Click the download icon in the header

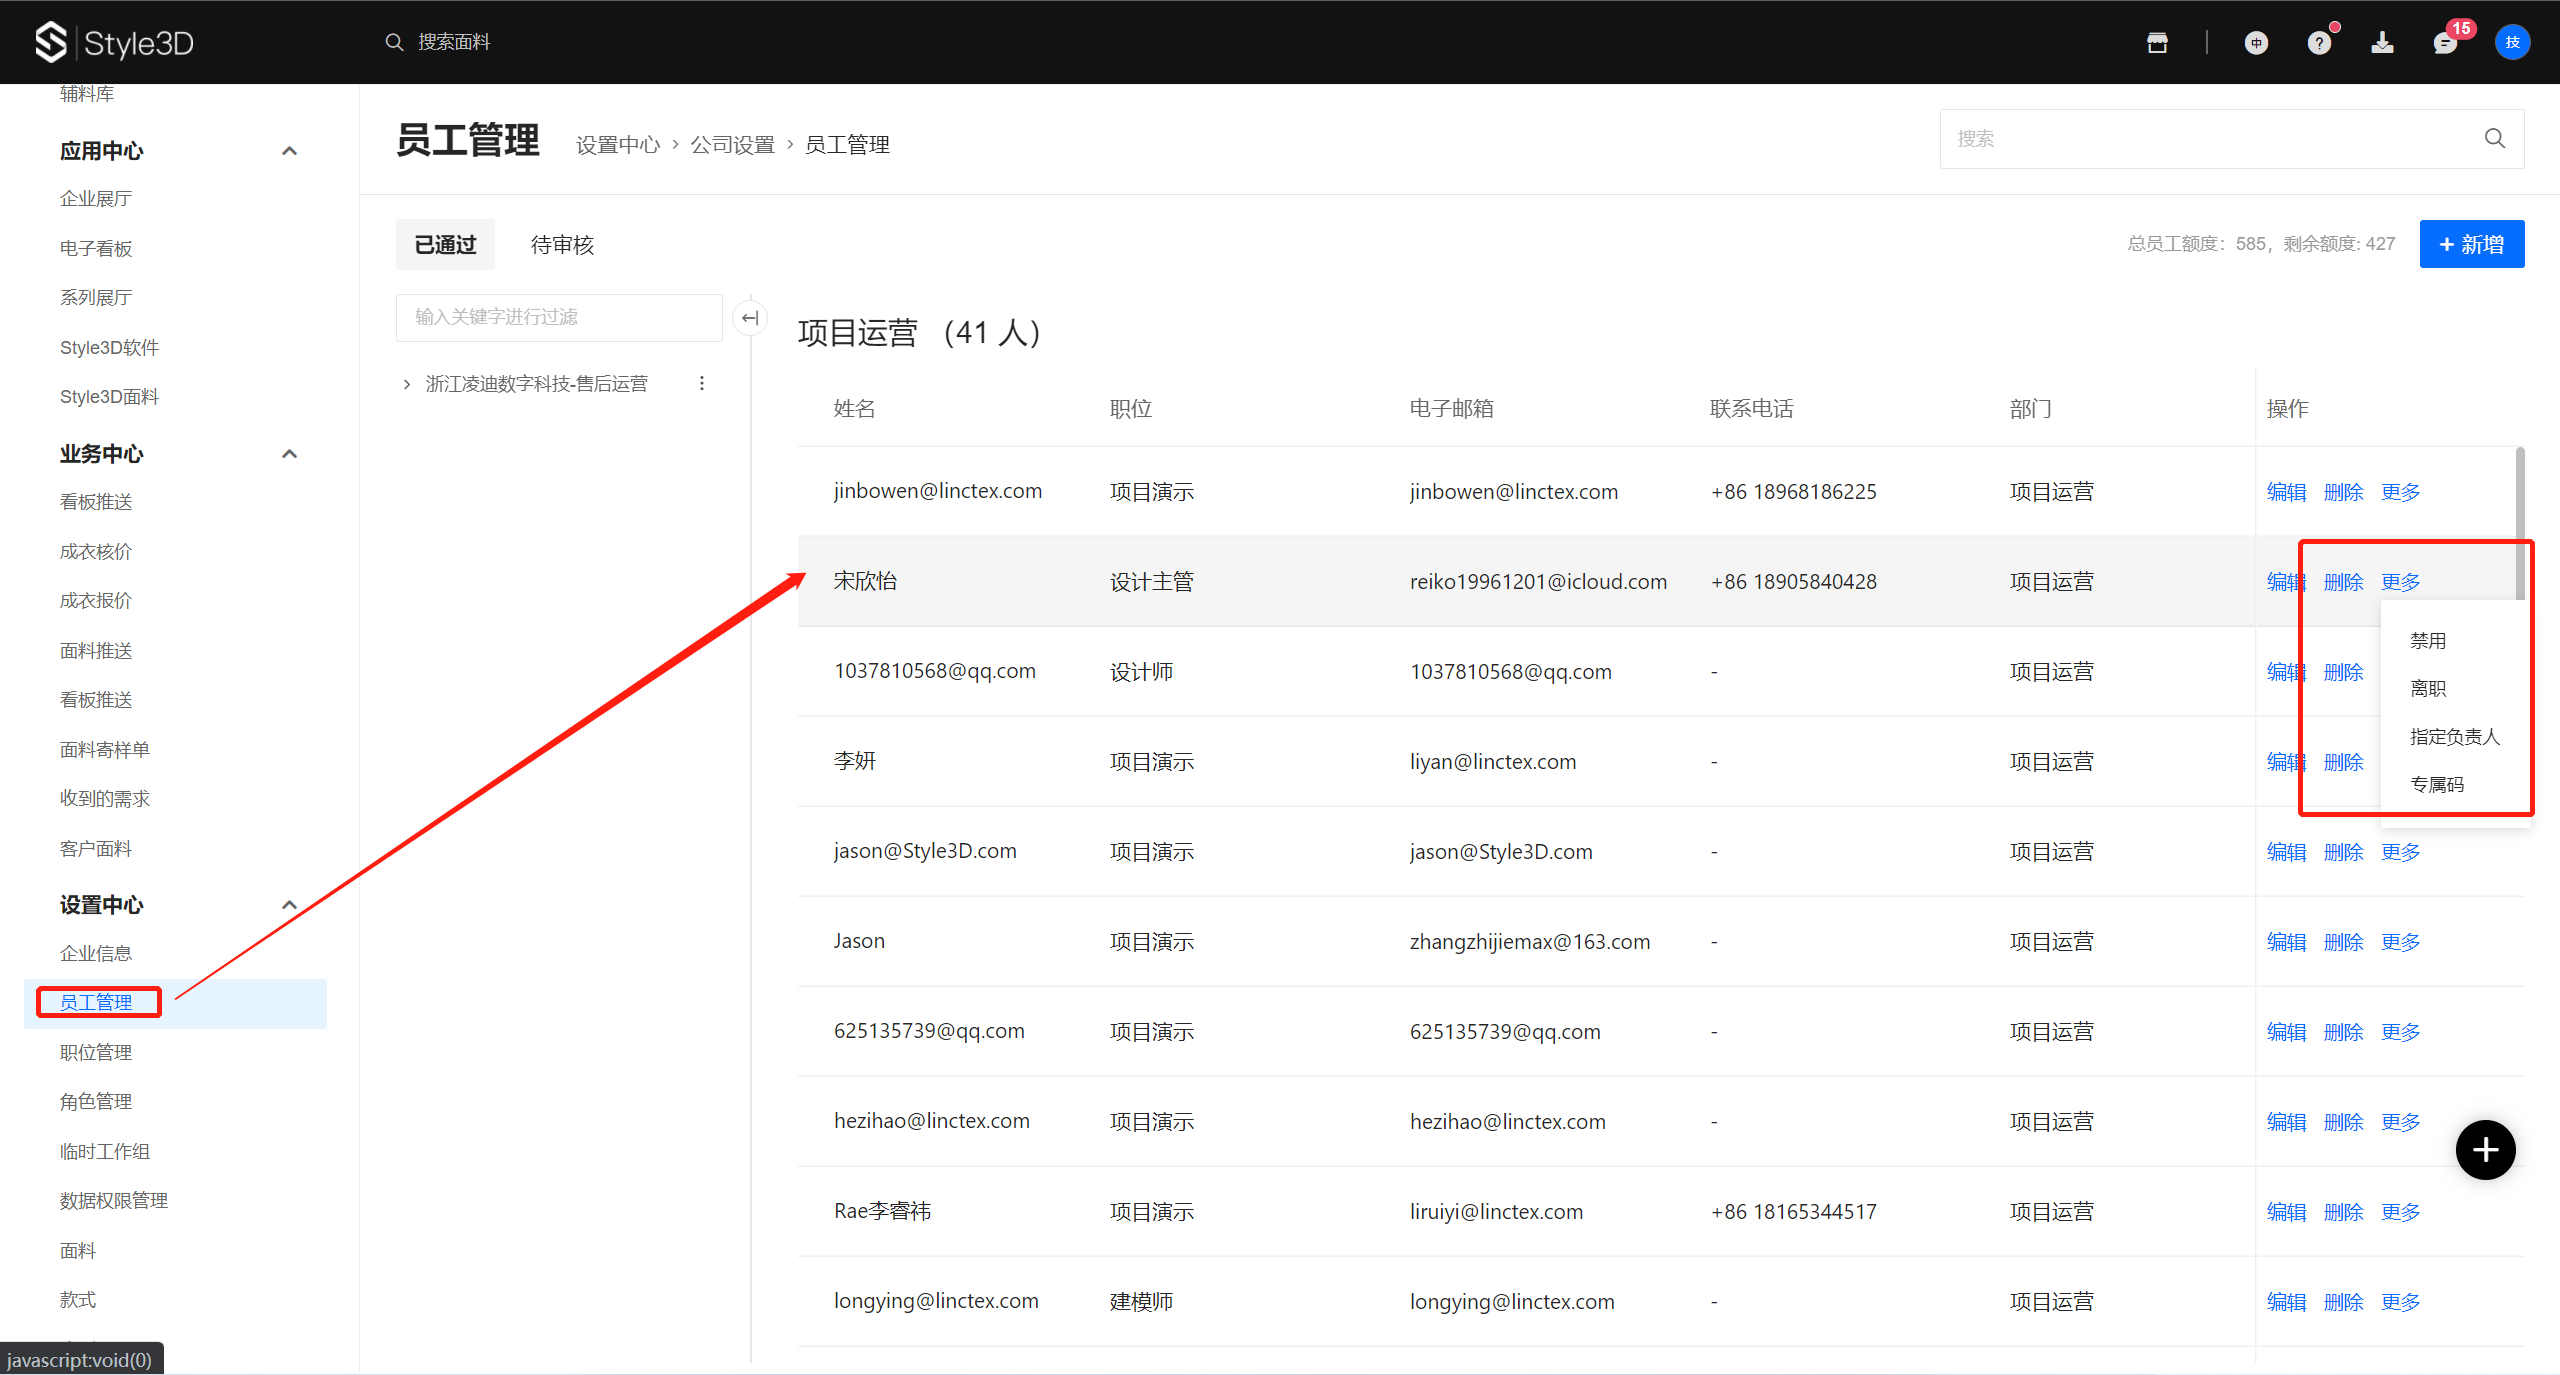2382,42
